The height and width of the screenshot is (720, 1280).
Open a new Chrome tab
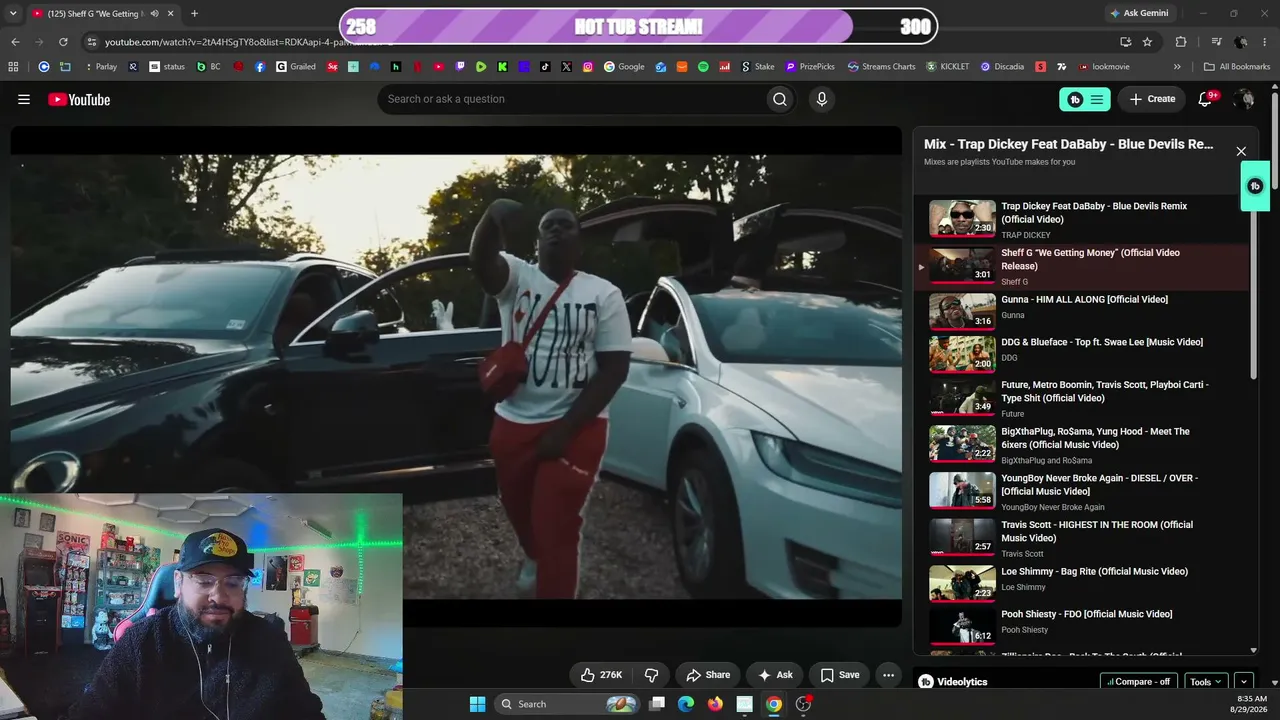(x=194, y=14)
